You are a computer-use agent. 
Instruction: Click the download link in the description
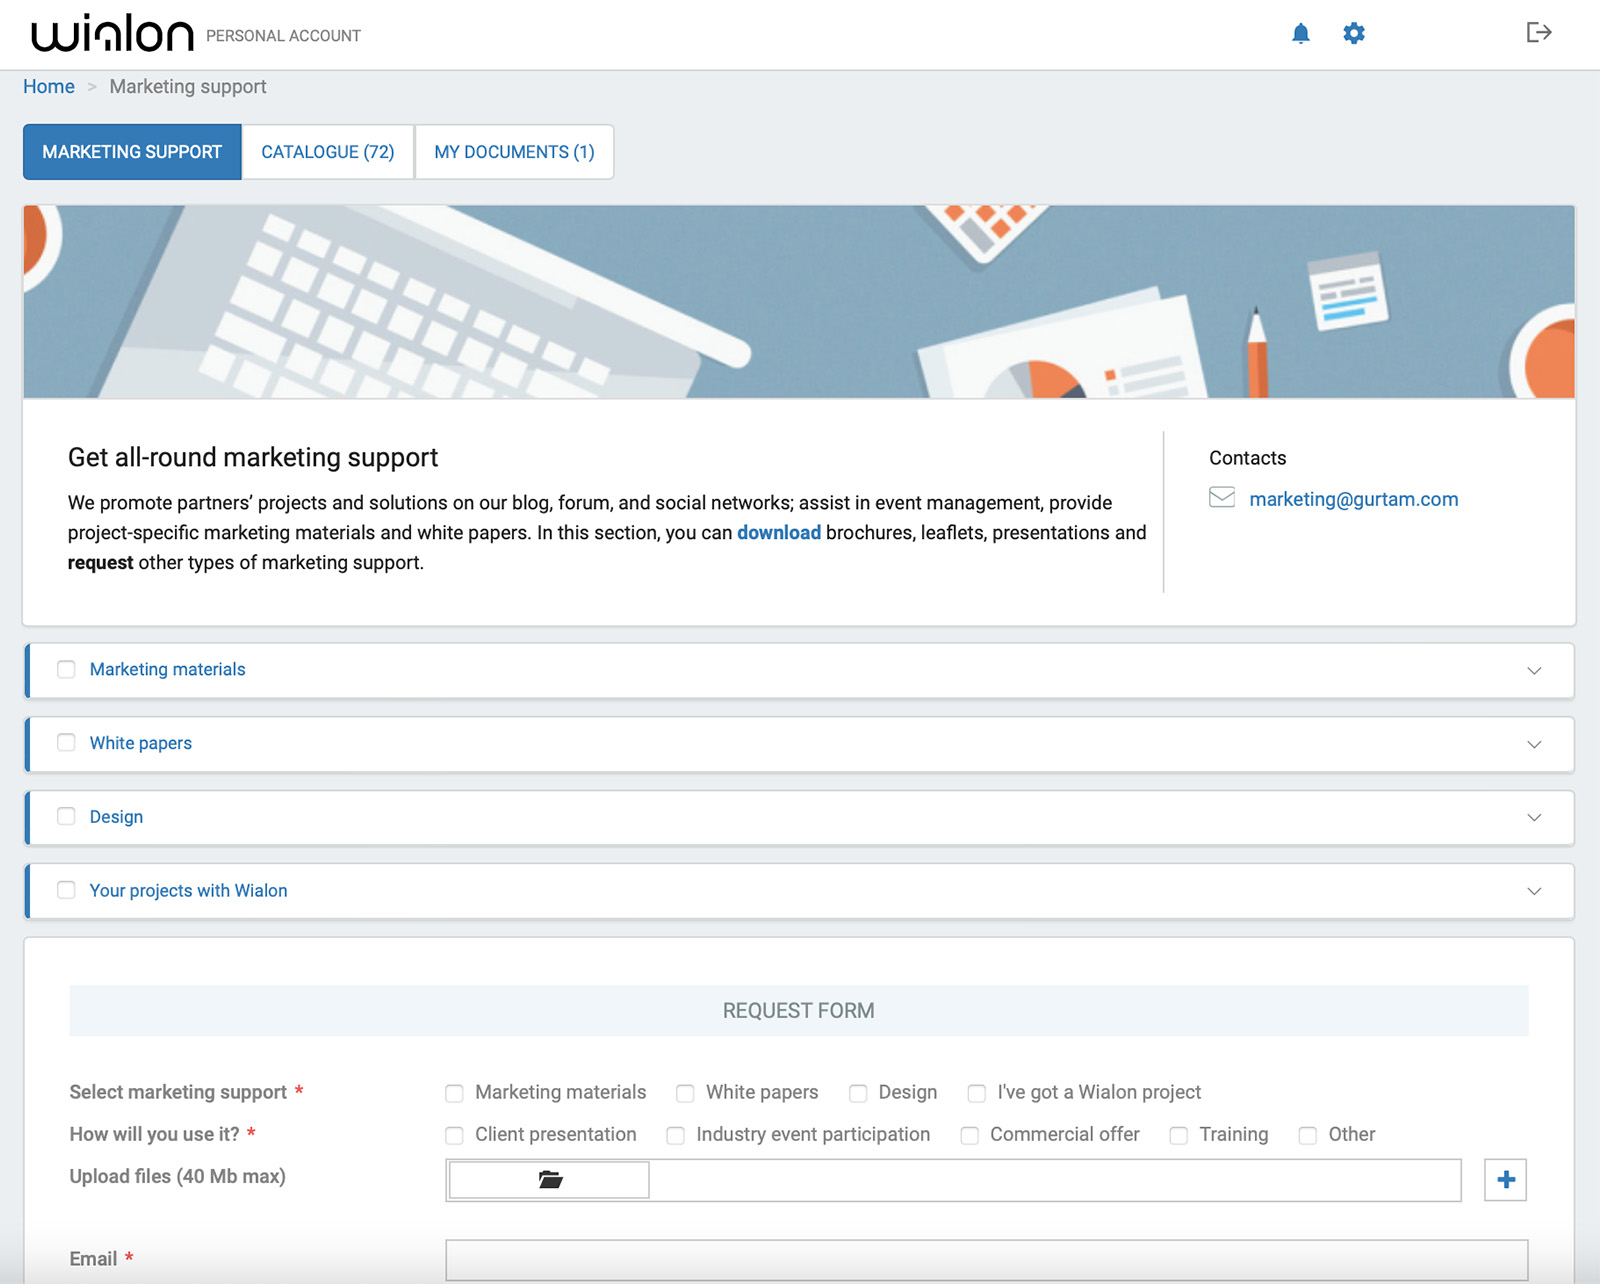(779, 532)
